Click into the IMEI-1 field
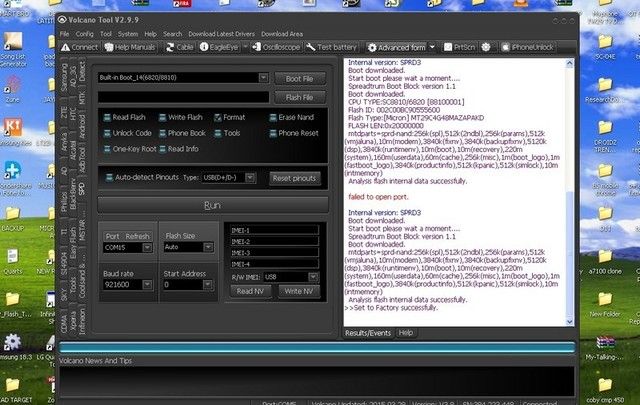The image size is (640, 405). (x=274, y=230)
